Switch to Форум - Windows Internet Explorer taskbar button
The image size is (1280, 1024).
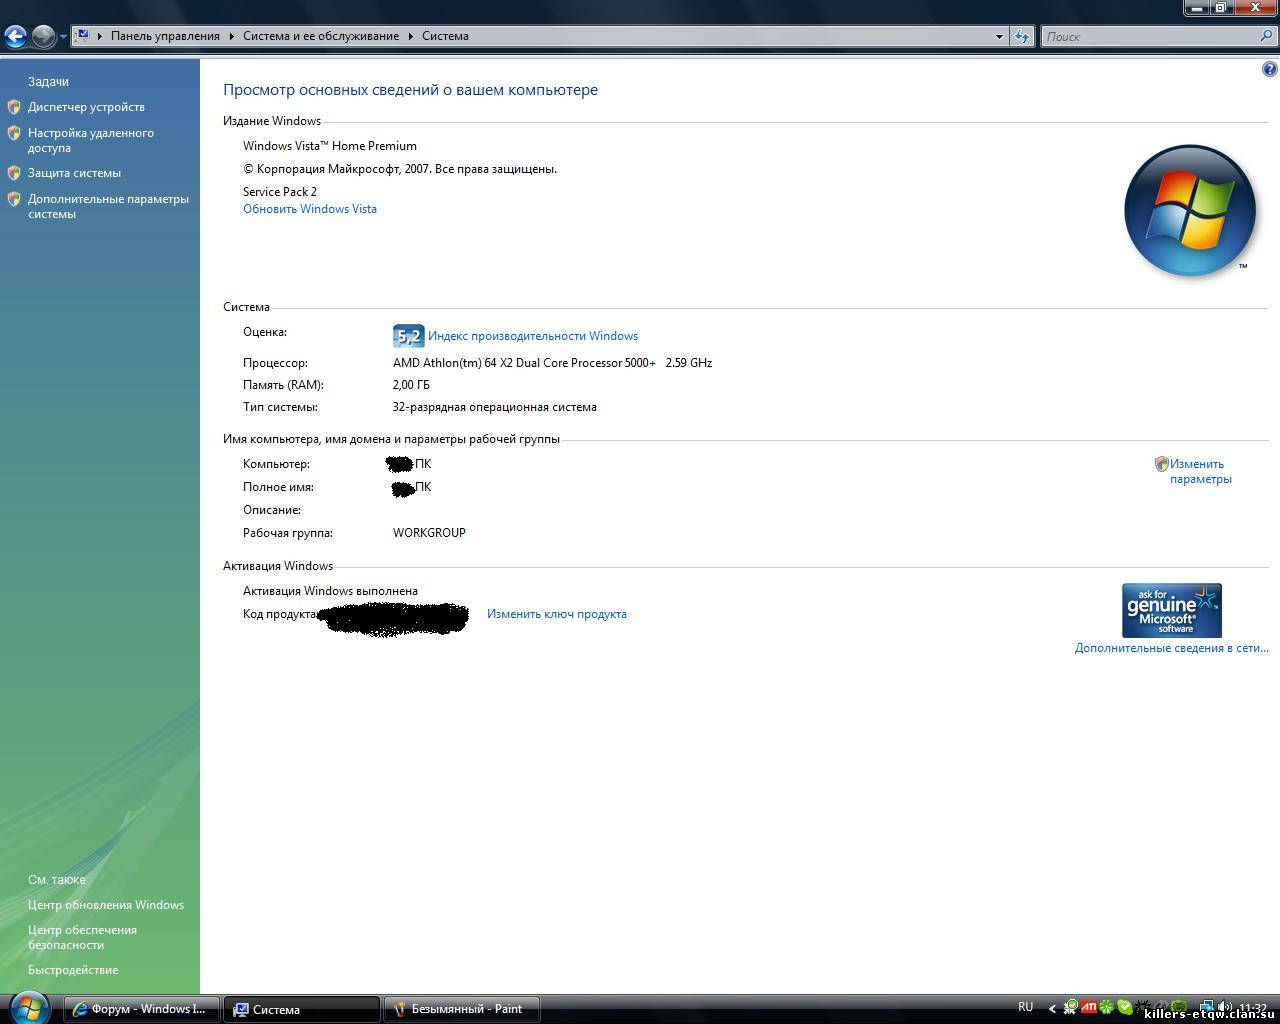pos(141,1009)
